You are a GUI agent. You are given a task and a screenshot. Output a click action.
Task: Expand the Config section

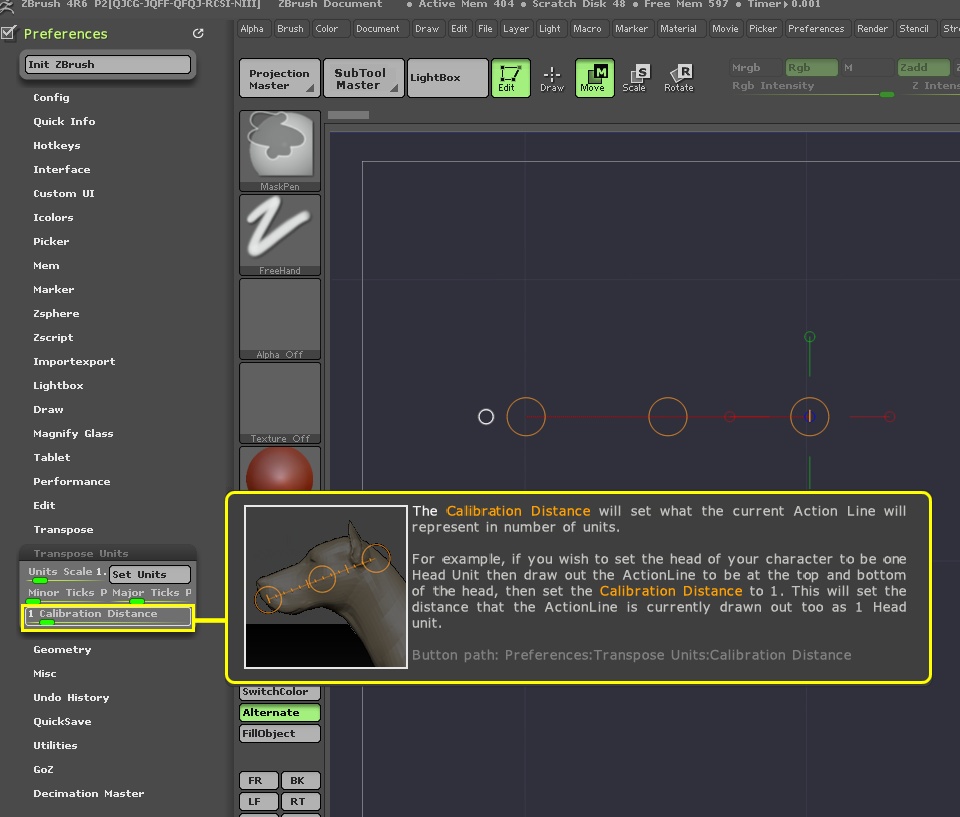(x=51, y=97)
